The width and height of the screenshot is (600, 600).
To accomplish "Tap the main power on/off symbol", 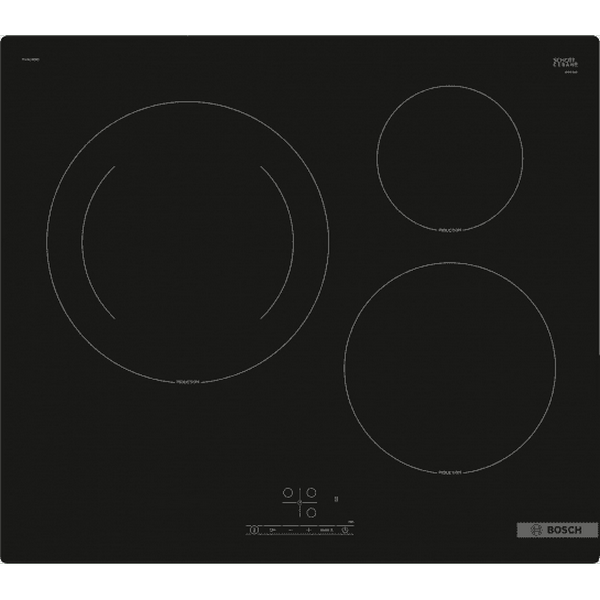I will click(254, 530).
